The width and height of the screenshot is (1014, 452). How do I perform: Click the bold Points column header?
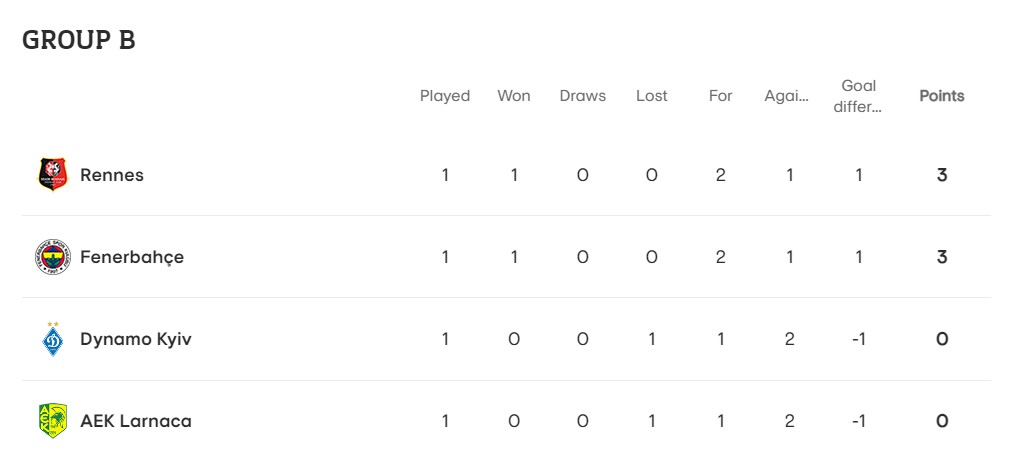[942, 96]
